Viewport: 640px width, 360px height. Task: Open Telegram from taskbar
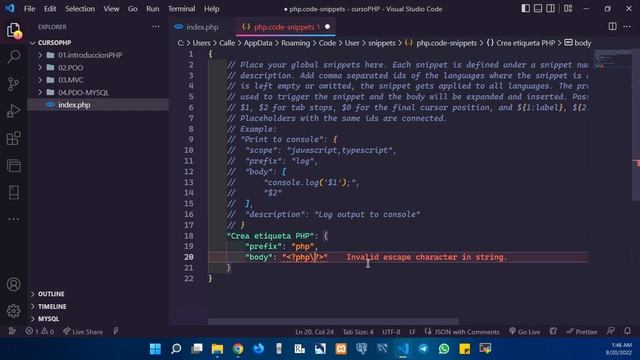423,349
